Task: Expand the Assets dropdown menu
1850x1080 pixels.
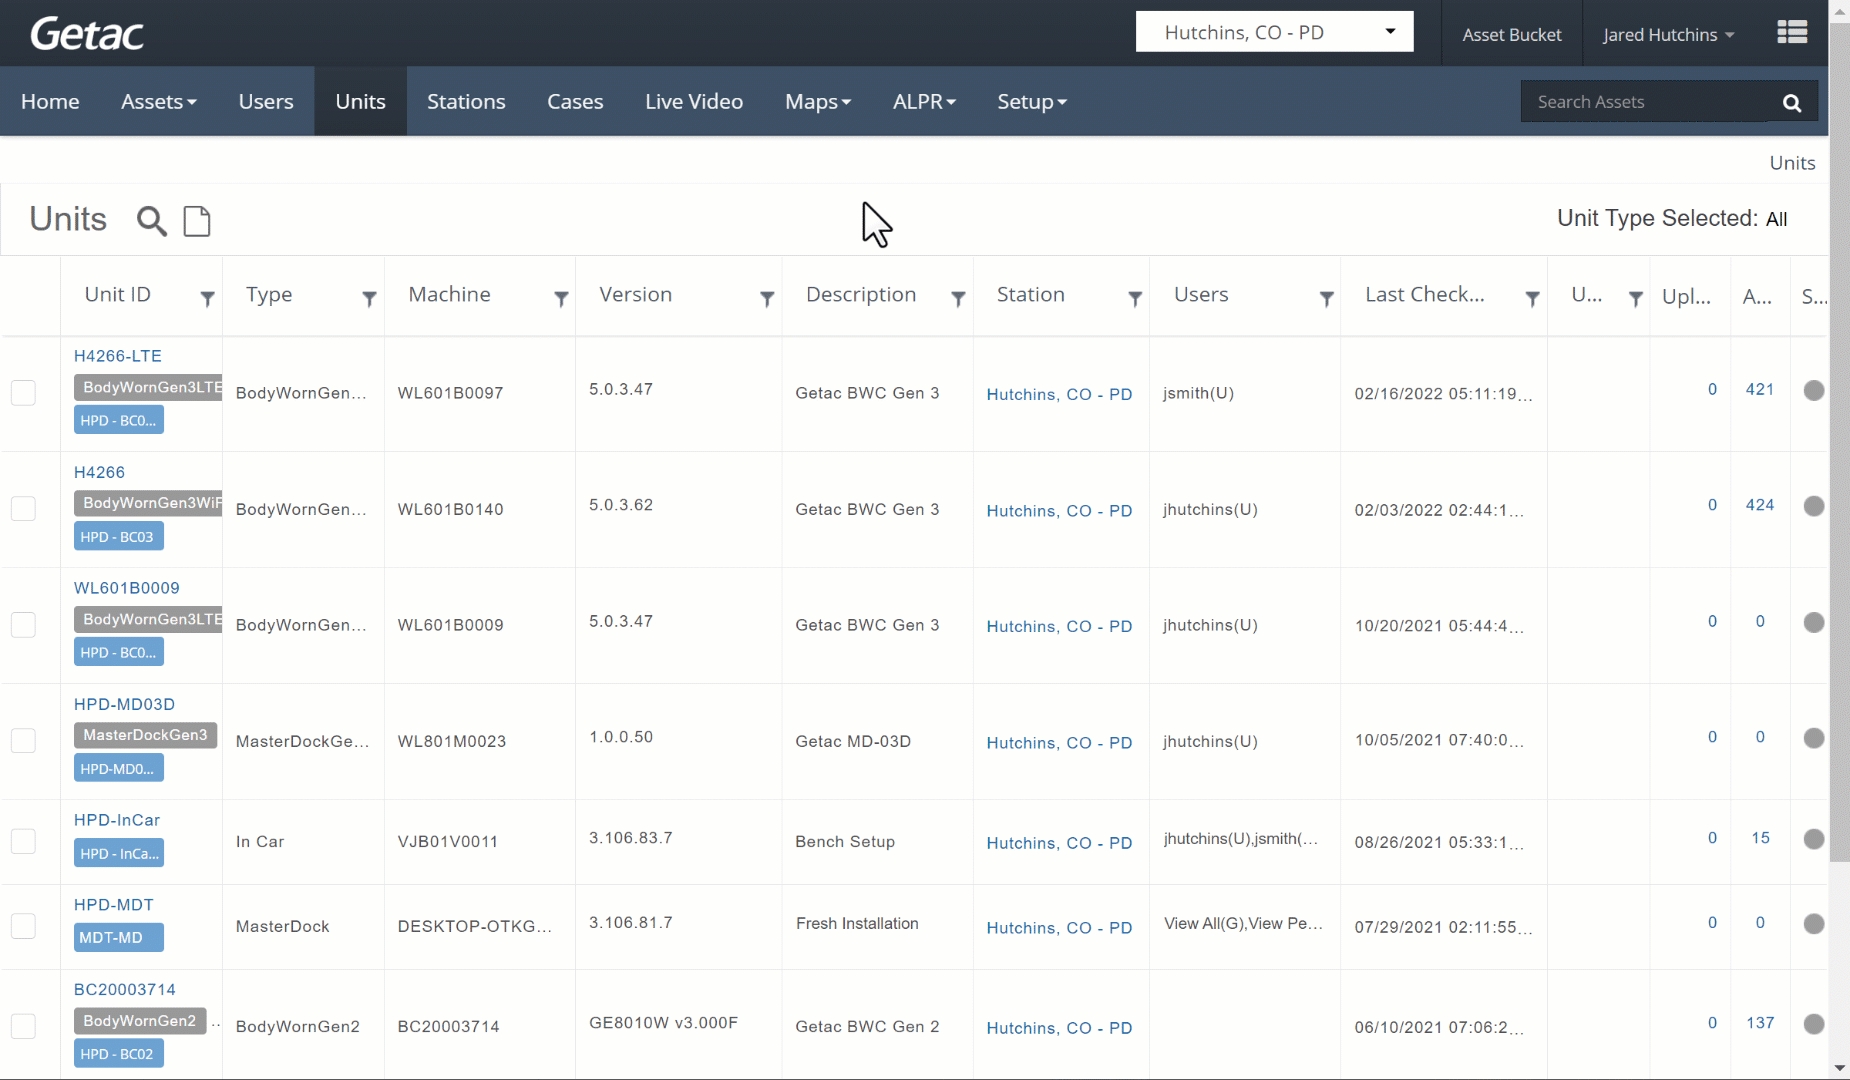Action: 158,102
